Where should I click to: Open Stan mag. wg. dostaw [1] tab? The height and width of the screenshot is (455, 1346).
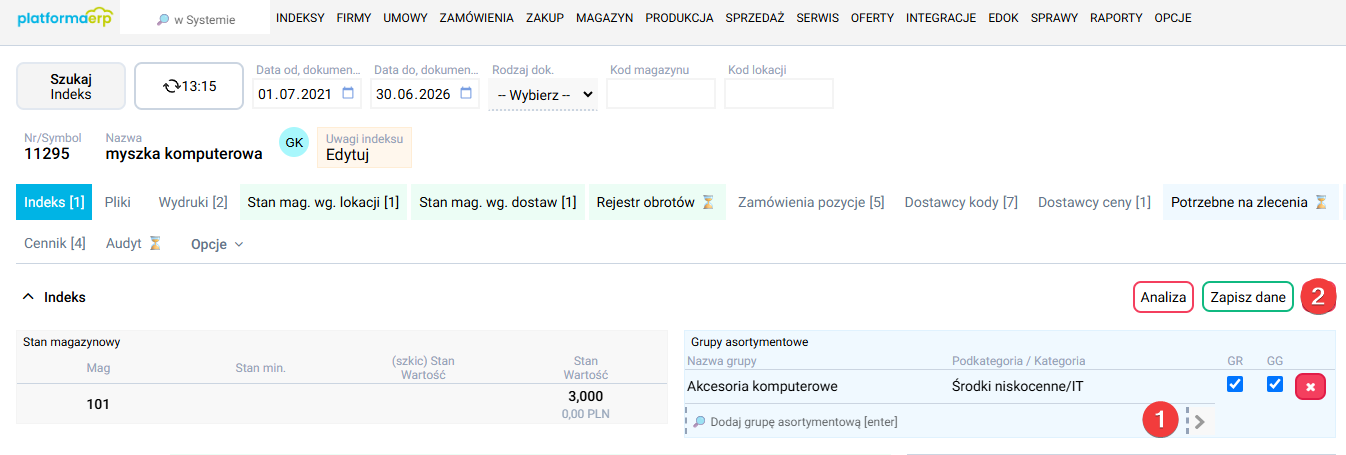click(498, 202)
